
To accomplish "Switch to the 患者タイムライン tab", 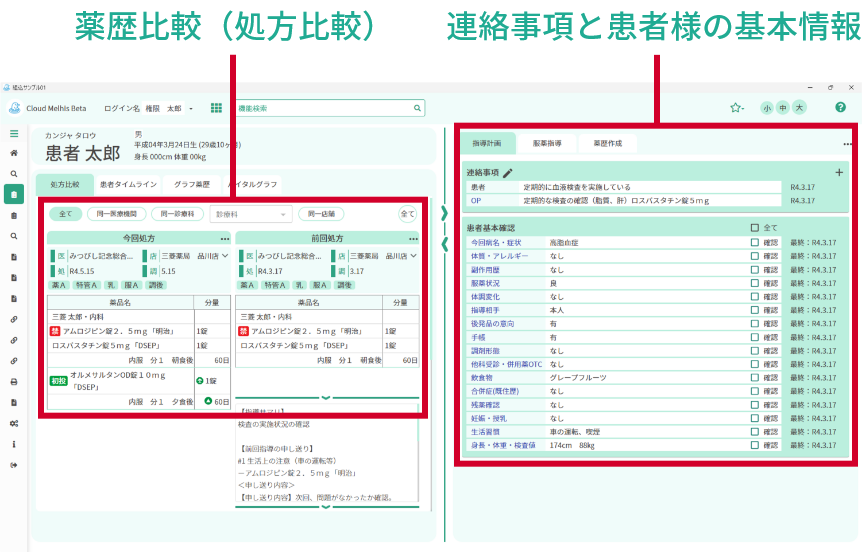I will (126, 185).
